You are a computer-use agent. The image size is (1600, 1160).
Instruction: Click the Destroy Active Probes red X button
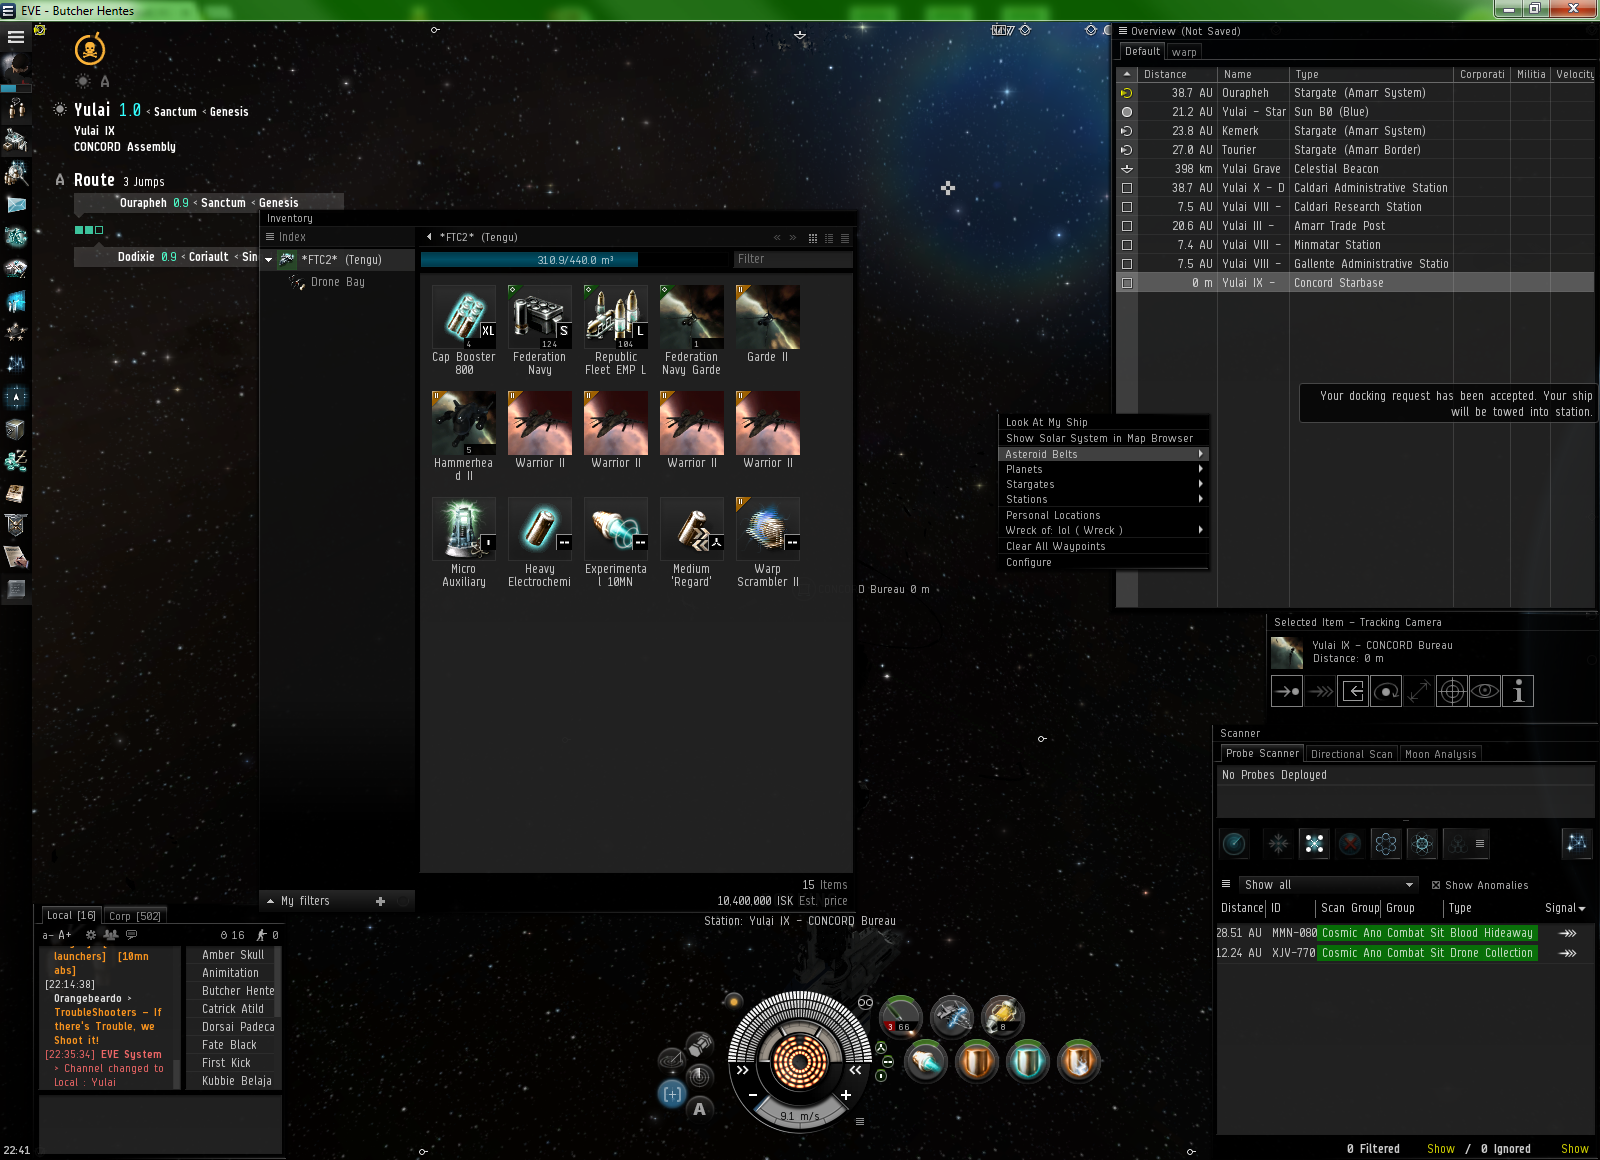coord(1351,844)
